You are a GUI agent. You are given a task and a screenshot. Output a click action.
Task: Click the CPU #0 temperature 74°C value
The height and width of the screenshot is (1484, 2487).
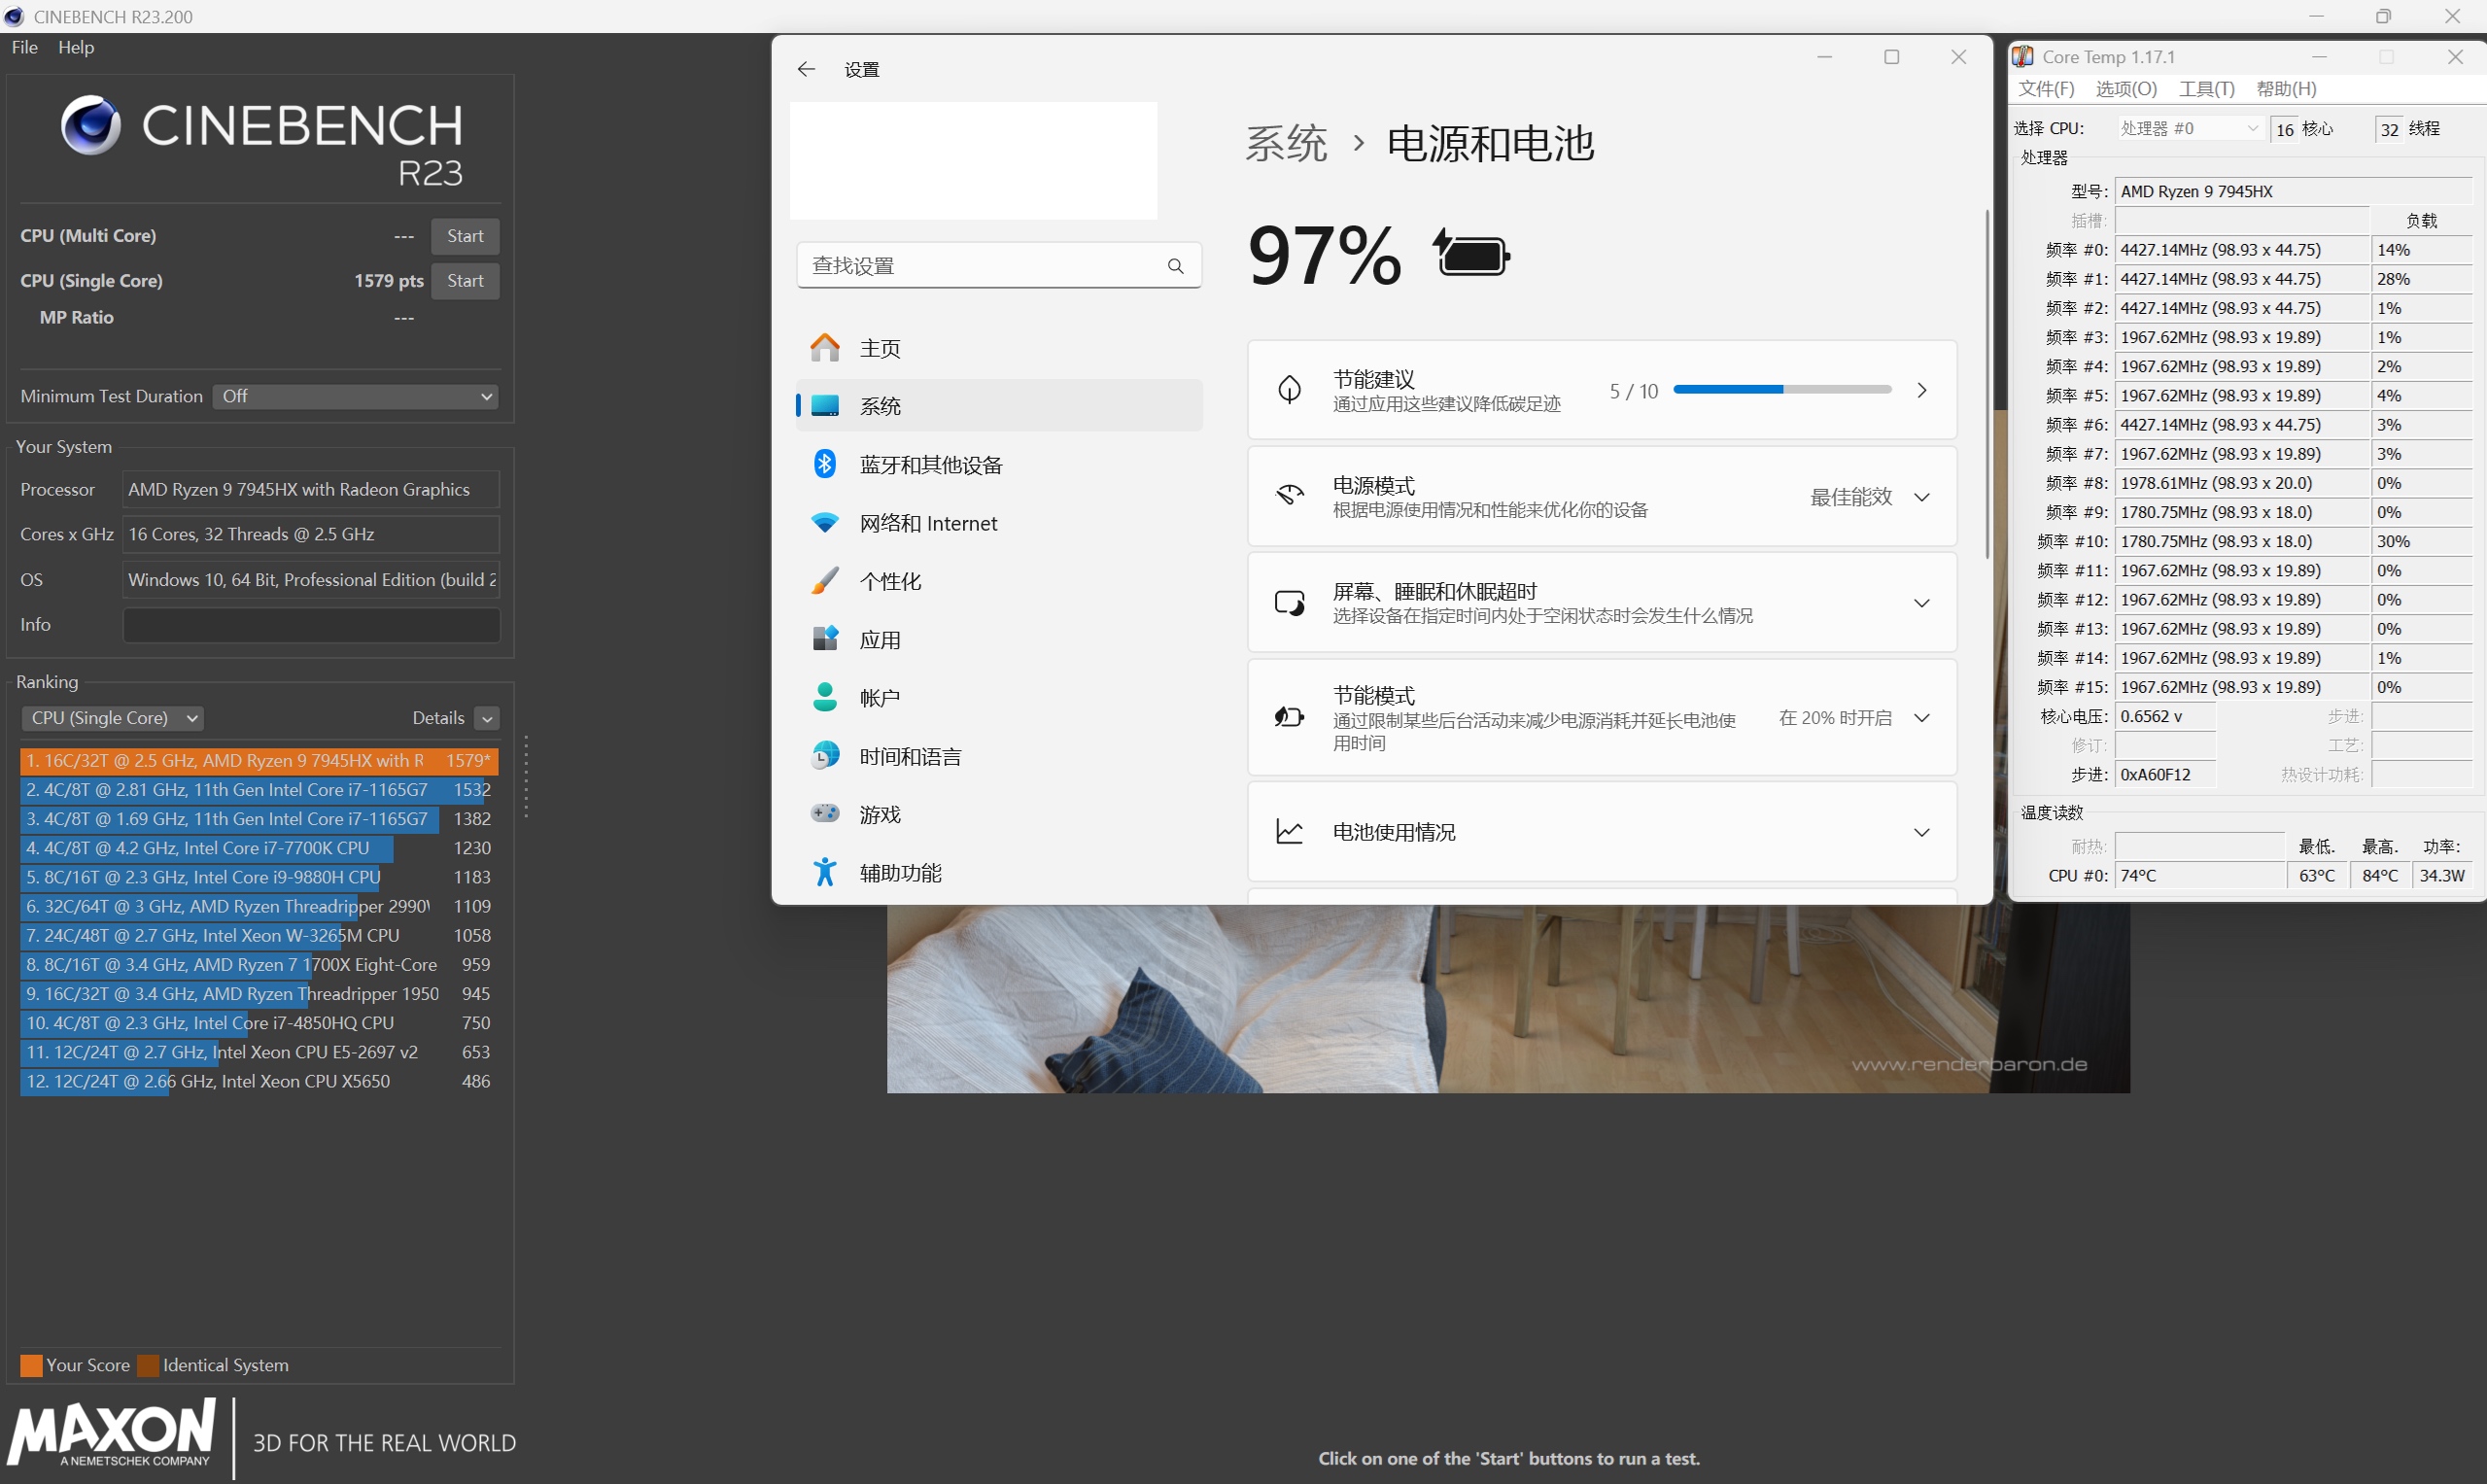2199,875
